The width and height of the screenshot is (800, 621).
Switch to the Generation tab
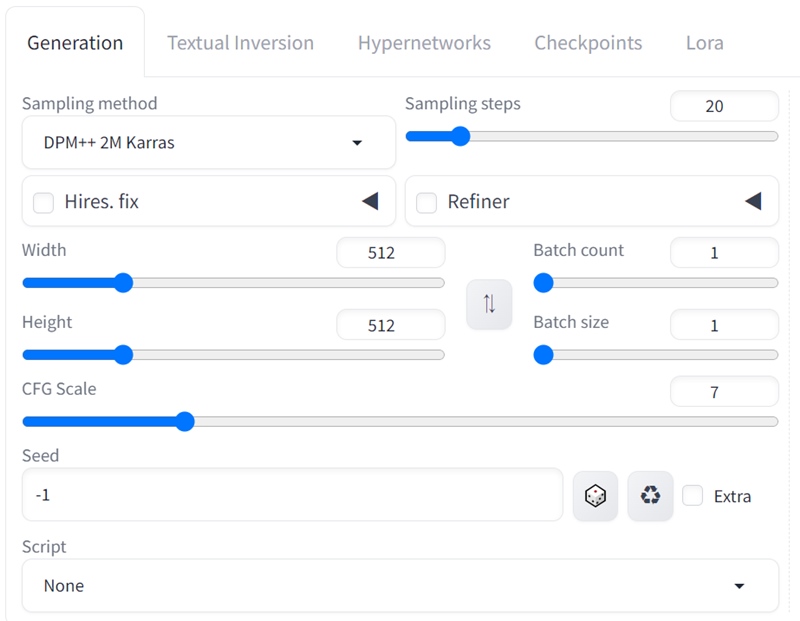pyautogui.click(x=75, y=43)
